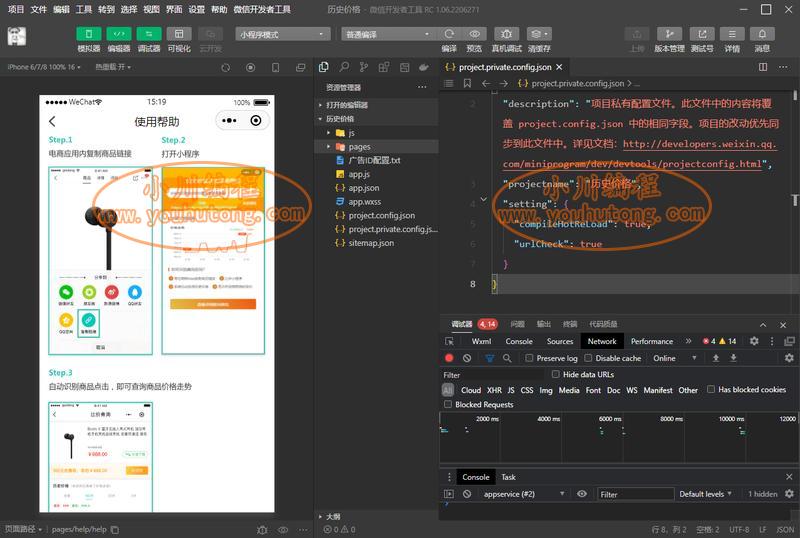Image resolution: width=800 pixels, height=538 pixels.
Task: Switch to the Console tab
Action: click(519, 341)
